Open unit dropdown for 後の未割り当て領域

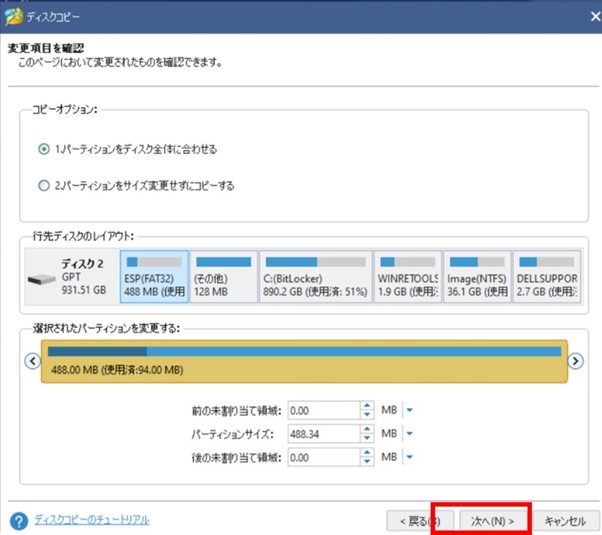pyautogui.click(x=409, y=457)
